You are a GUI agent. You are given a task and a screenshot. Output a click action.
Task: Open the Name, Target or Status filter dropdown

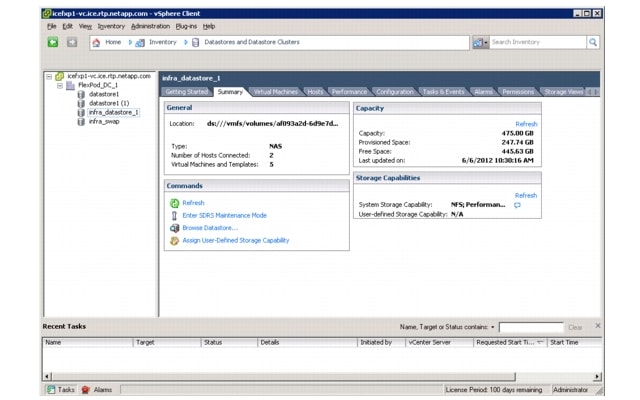(x=493, y=327)
